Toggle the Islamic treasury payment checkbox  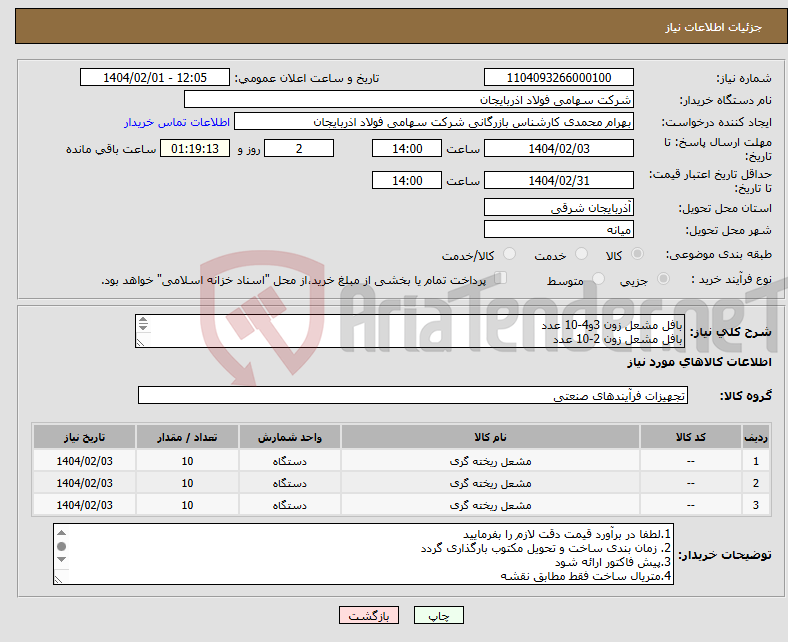pos(500,278)
